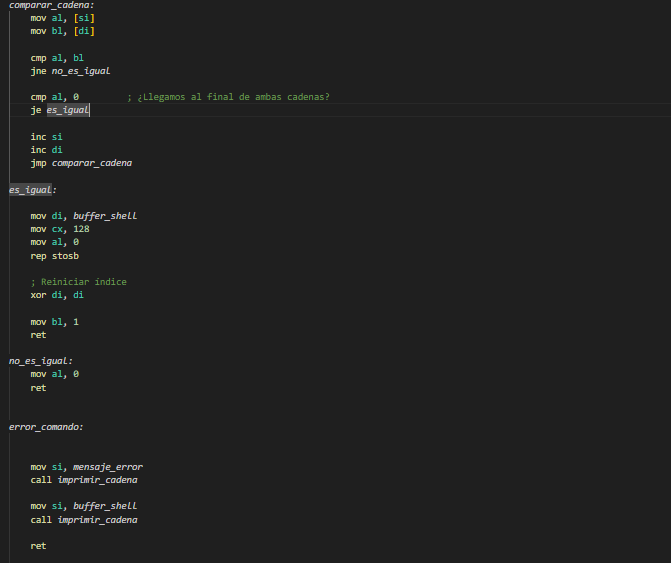Click the error_comando: label
This screenshot has height=563, width=671.
coord(45,426)
